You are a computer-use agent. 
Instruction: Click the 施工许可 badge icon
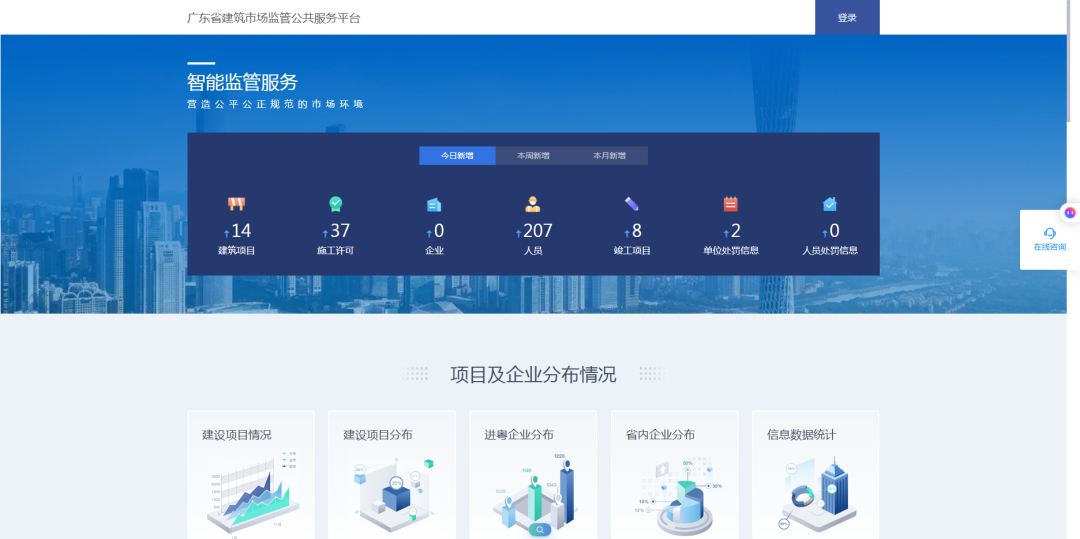(x=335, y=204)
